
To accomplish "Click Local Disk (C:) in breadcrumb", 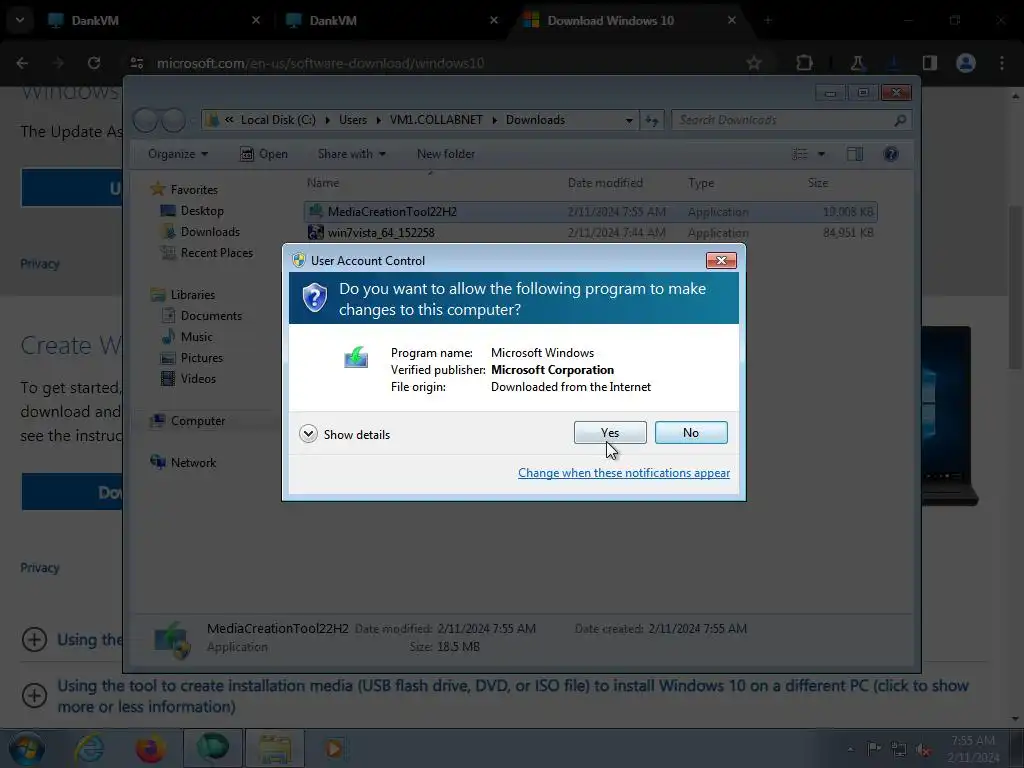I will click(x=278, y=120).
